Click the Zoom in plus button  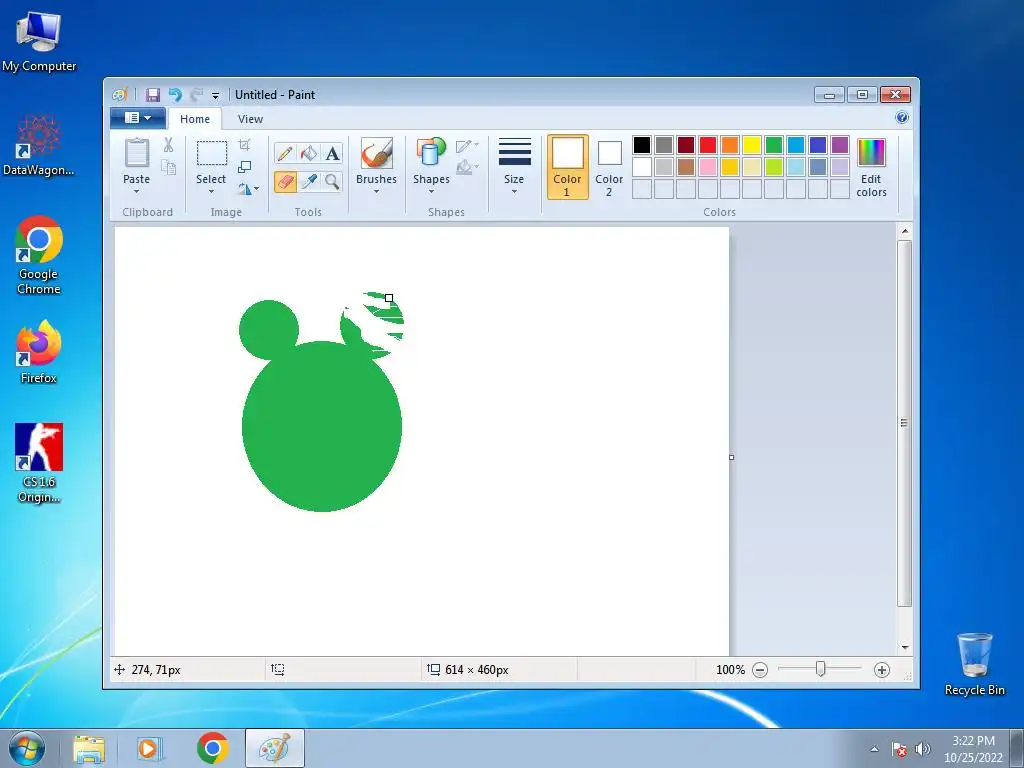(x=882, y=669)
